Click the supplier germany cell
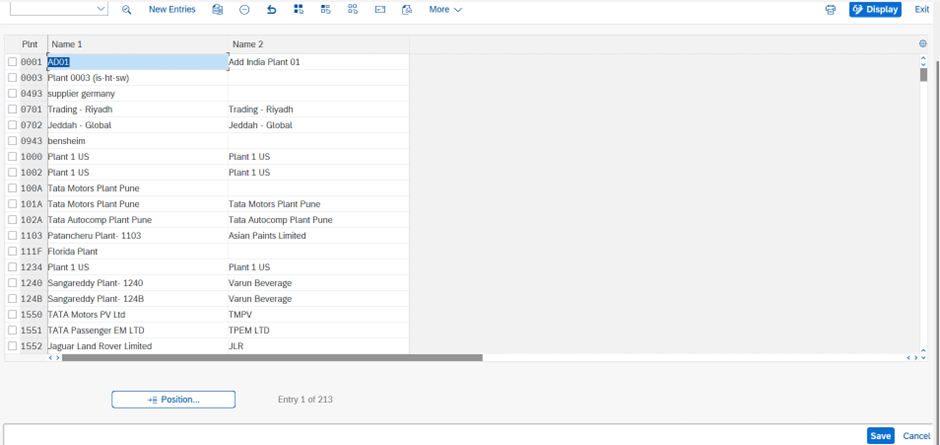The height and width of the screenshot is (445, 940). click(138, 94)
